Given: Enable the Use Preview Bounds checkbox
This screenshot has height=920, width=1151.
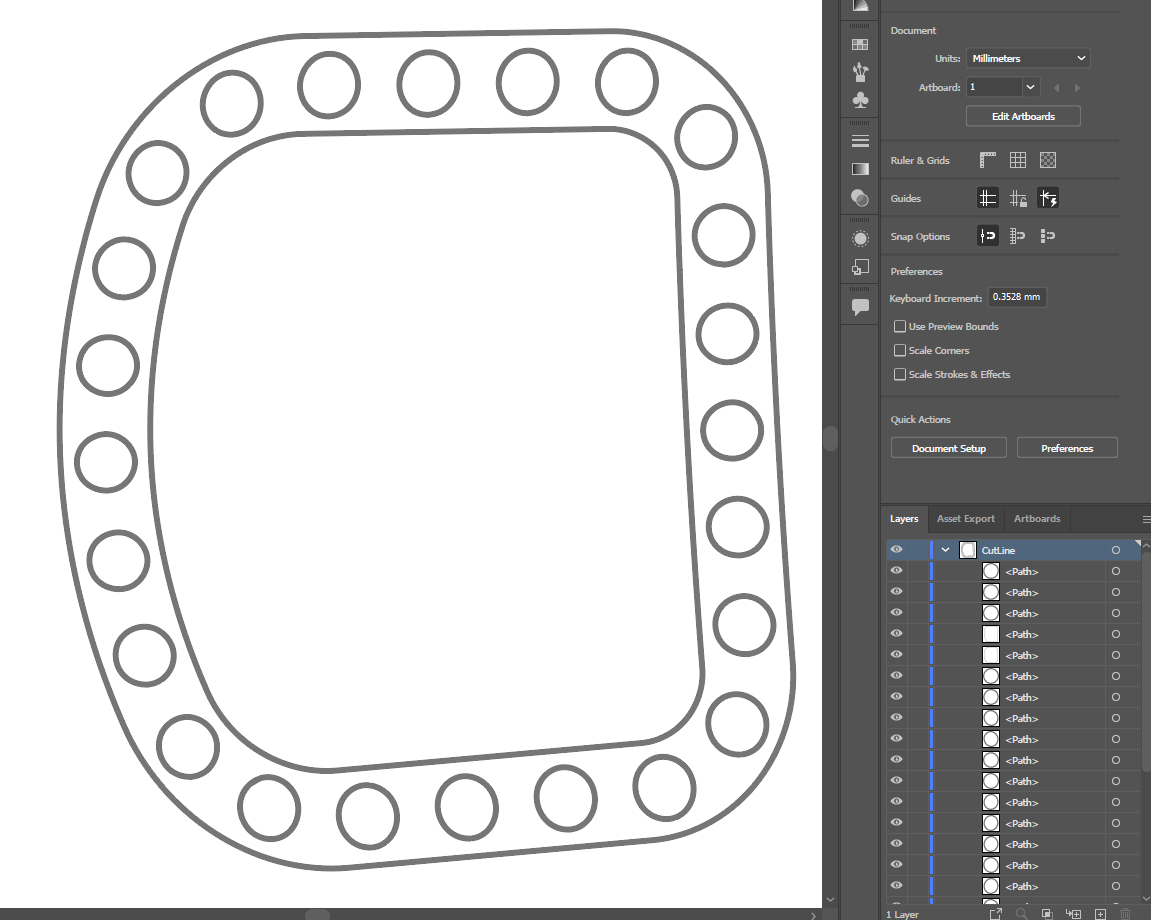Looking at the screenshot, I should 900,327.
